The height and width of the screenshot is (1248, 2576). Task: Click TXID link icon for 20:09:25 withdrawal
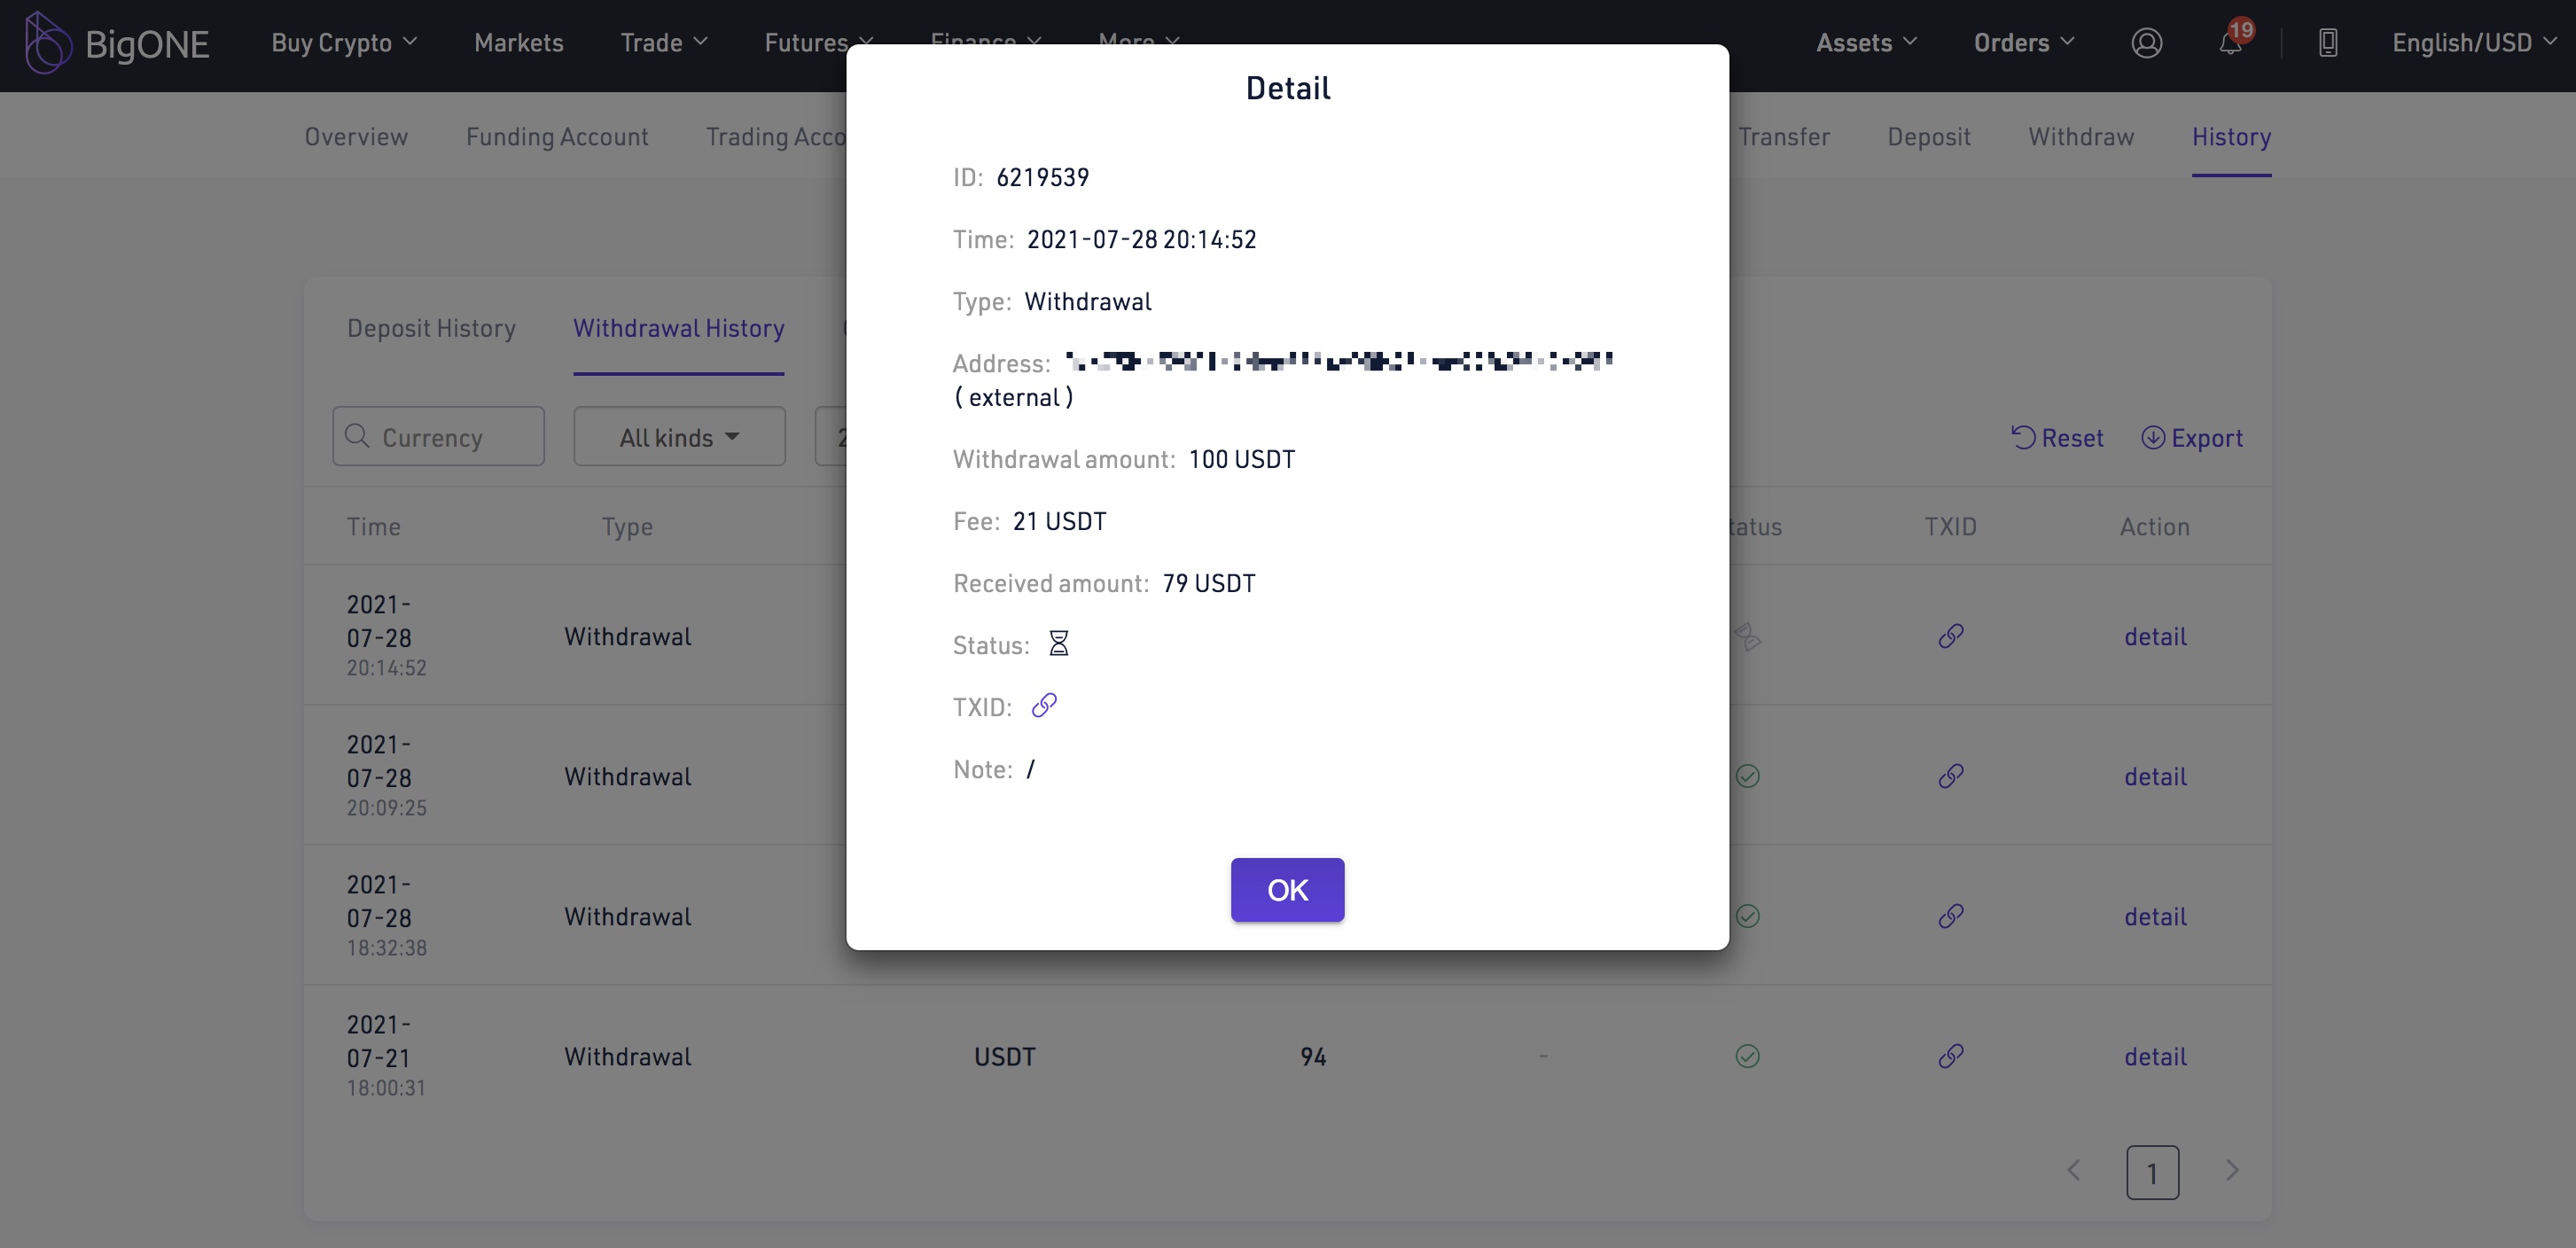tap(1950, 776)
